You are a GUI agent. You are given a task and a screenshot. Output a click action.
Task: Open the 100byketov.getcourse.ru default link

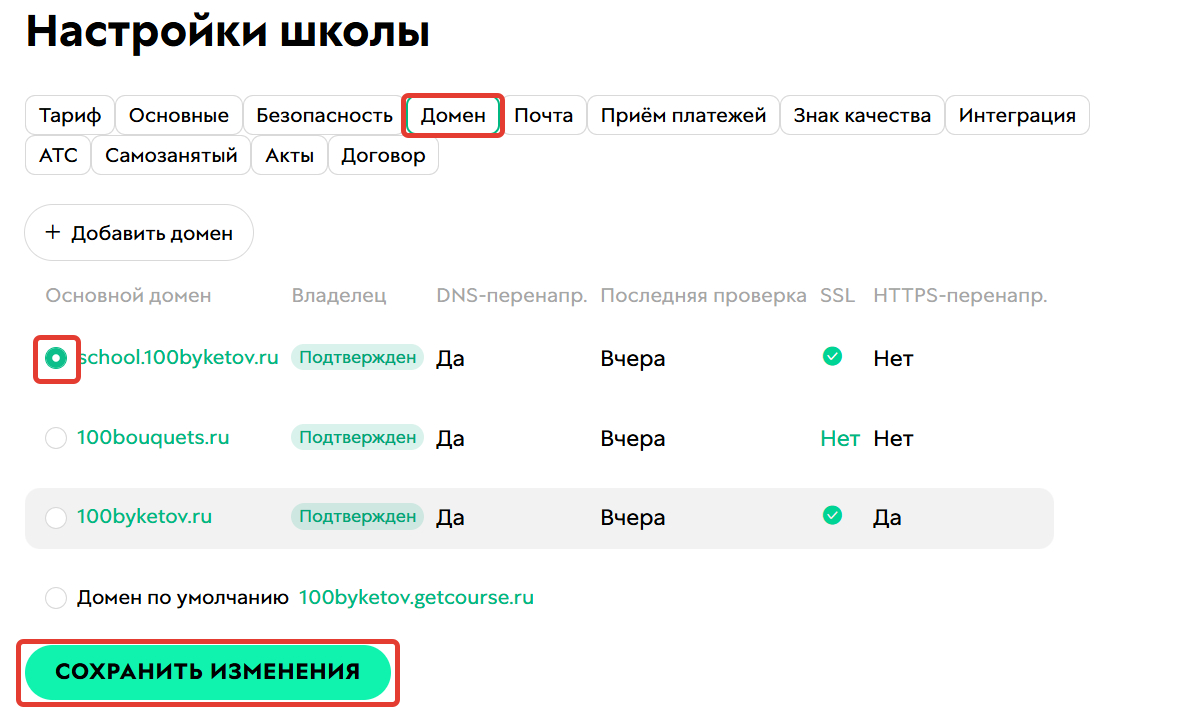[x=416, y=597]
